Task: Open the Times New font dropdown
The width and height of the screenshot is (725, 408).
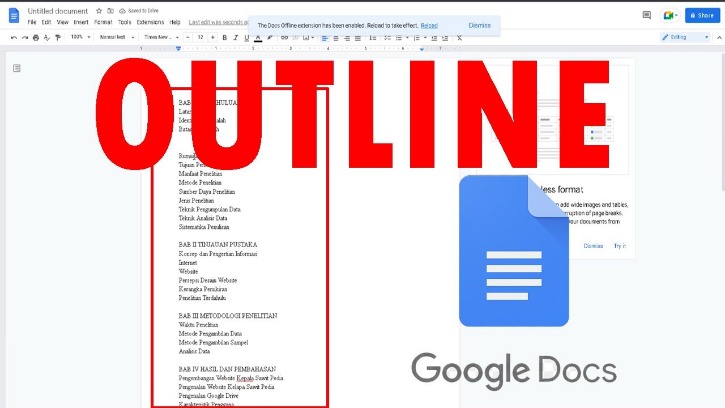Action: pyautogui.click(x=161, y=37)
